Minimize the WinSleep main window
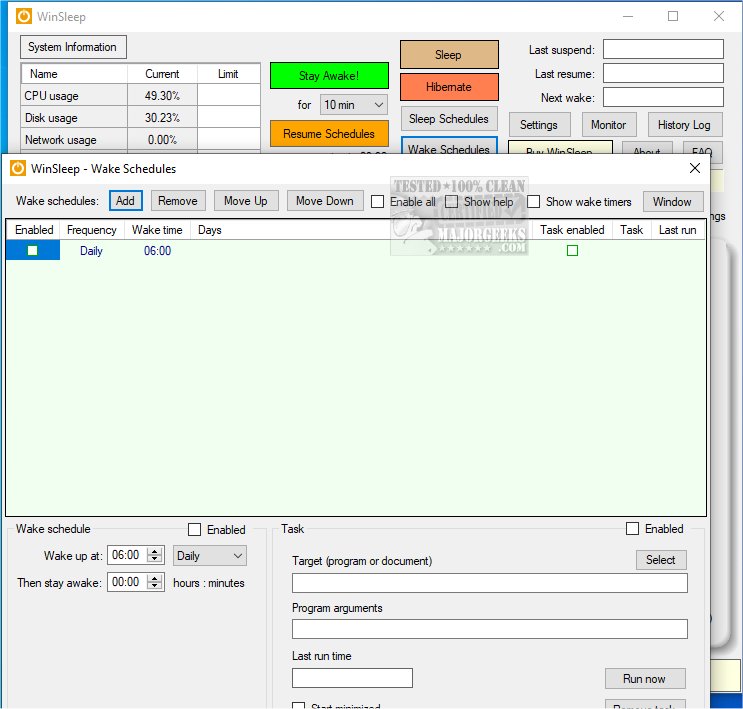The width and height of the screenshot is (743, 709). tap(628, 17)
